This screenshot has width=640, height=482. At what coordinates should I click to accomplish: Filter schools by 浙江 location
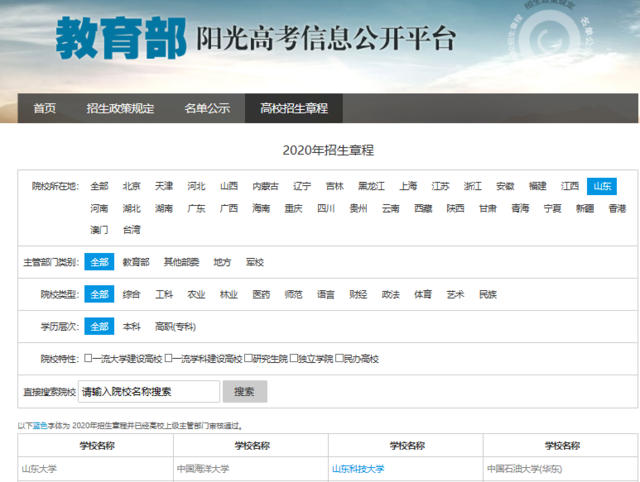(x=473, y=186)
